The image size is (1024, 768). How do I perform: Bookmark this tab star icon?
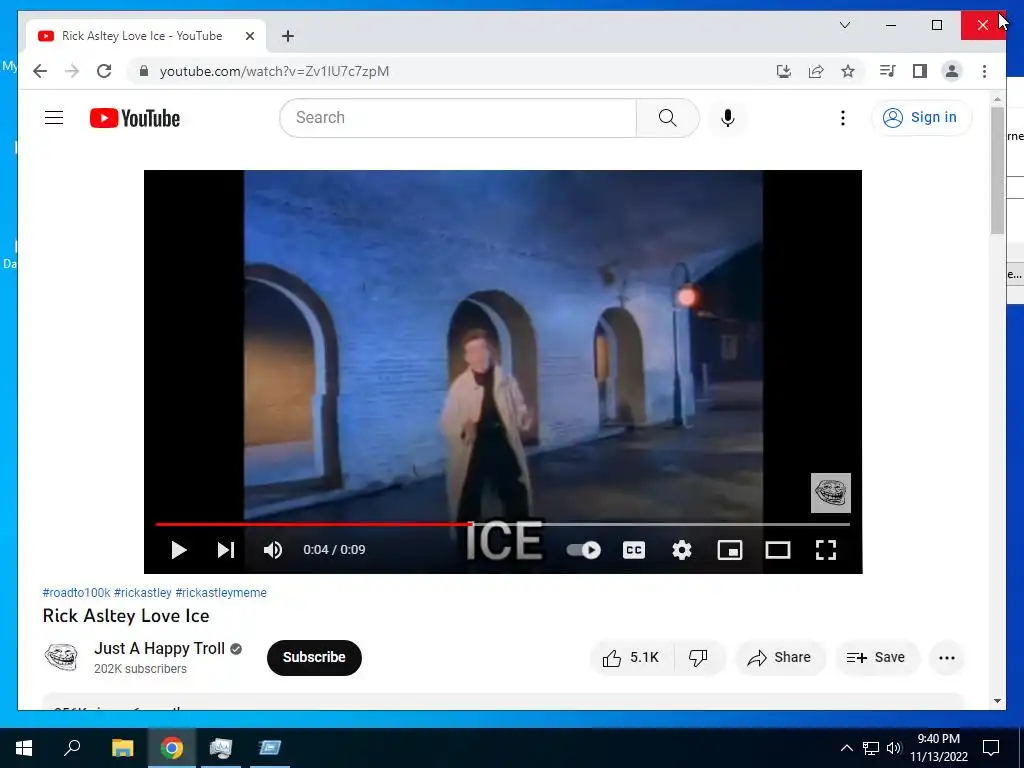(848, 71)
